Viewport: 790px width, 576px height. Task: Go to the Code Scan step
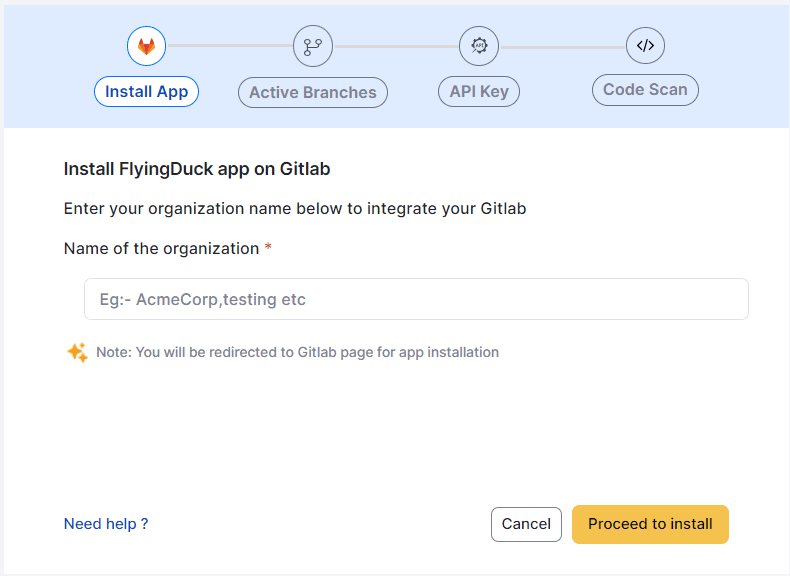645,90
